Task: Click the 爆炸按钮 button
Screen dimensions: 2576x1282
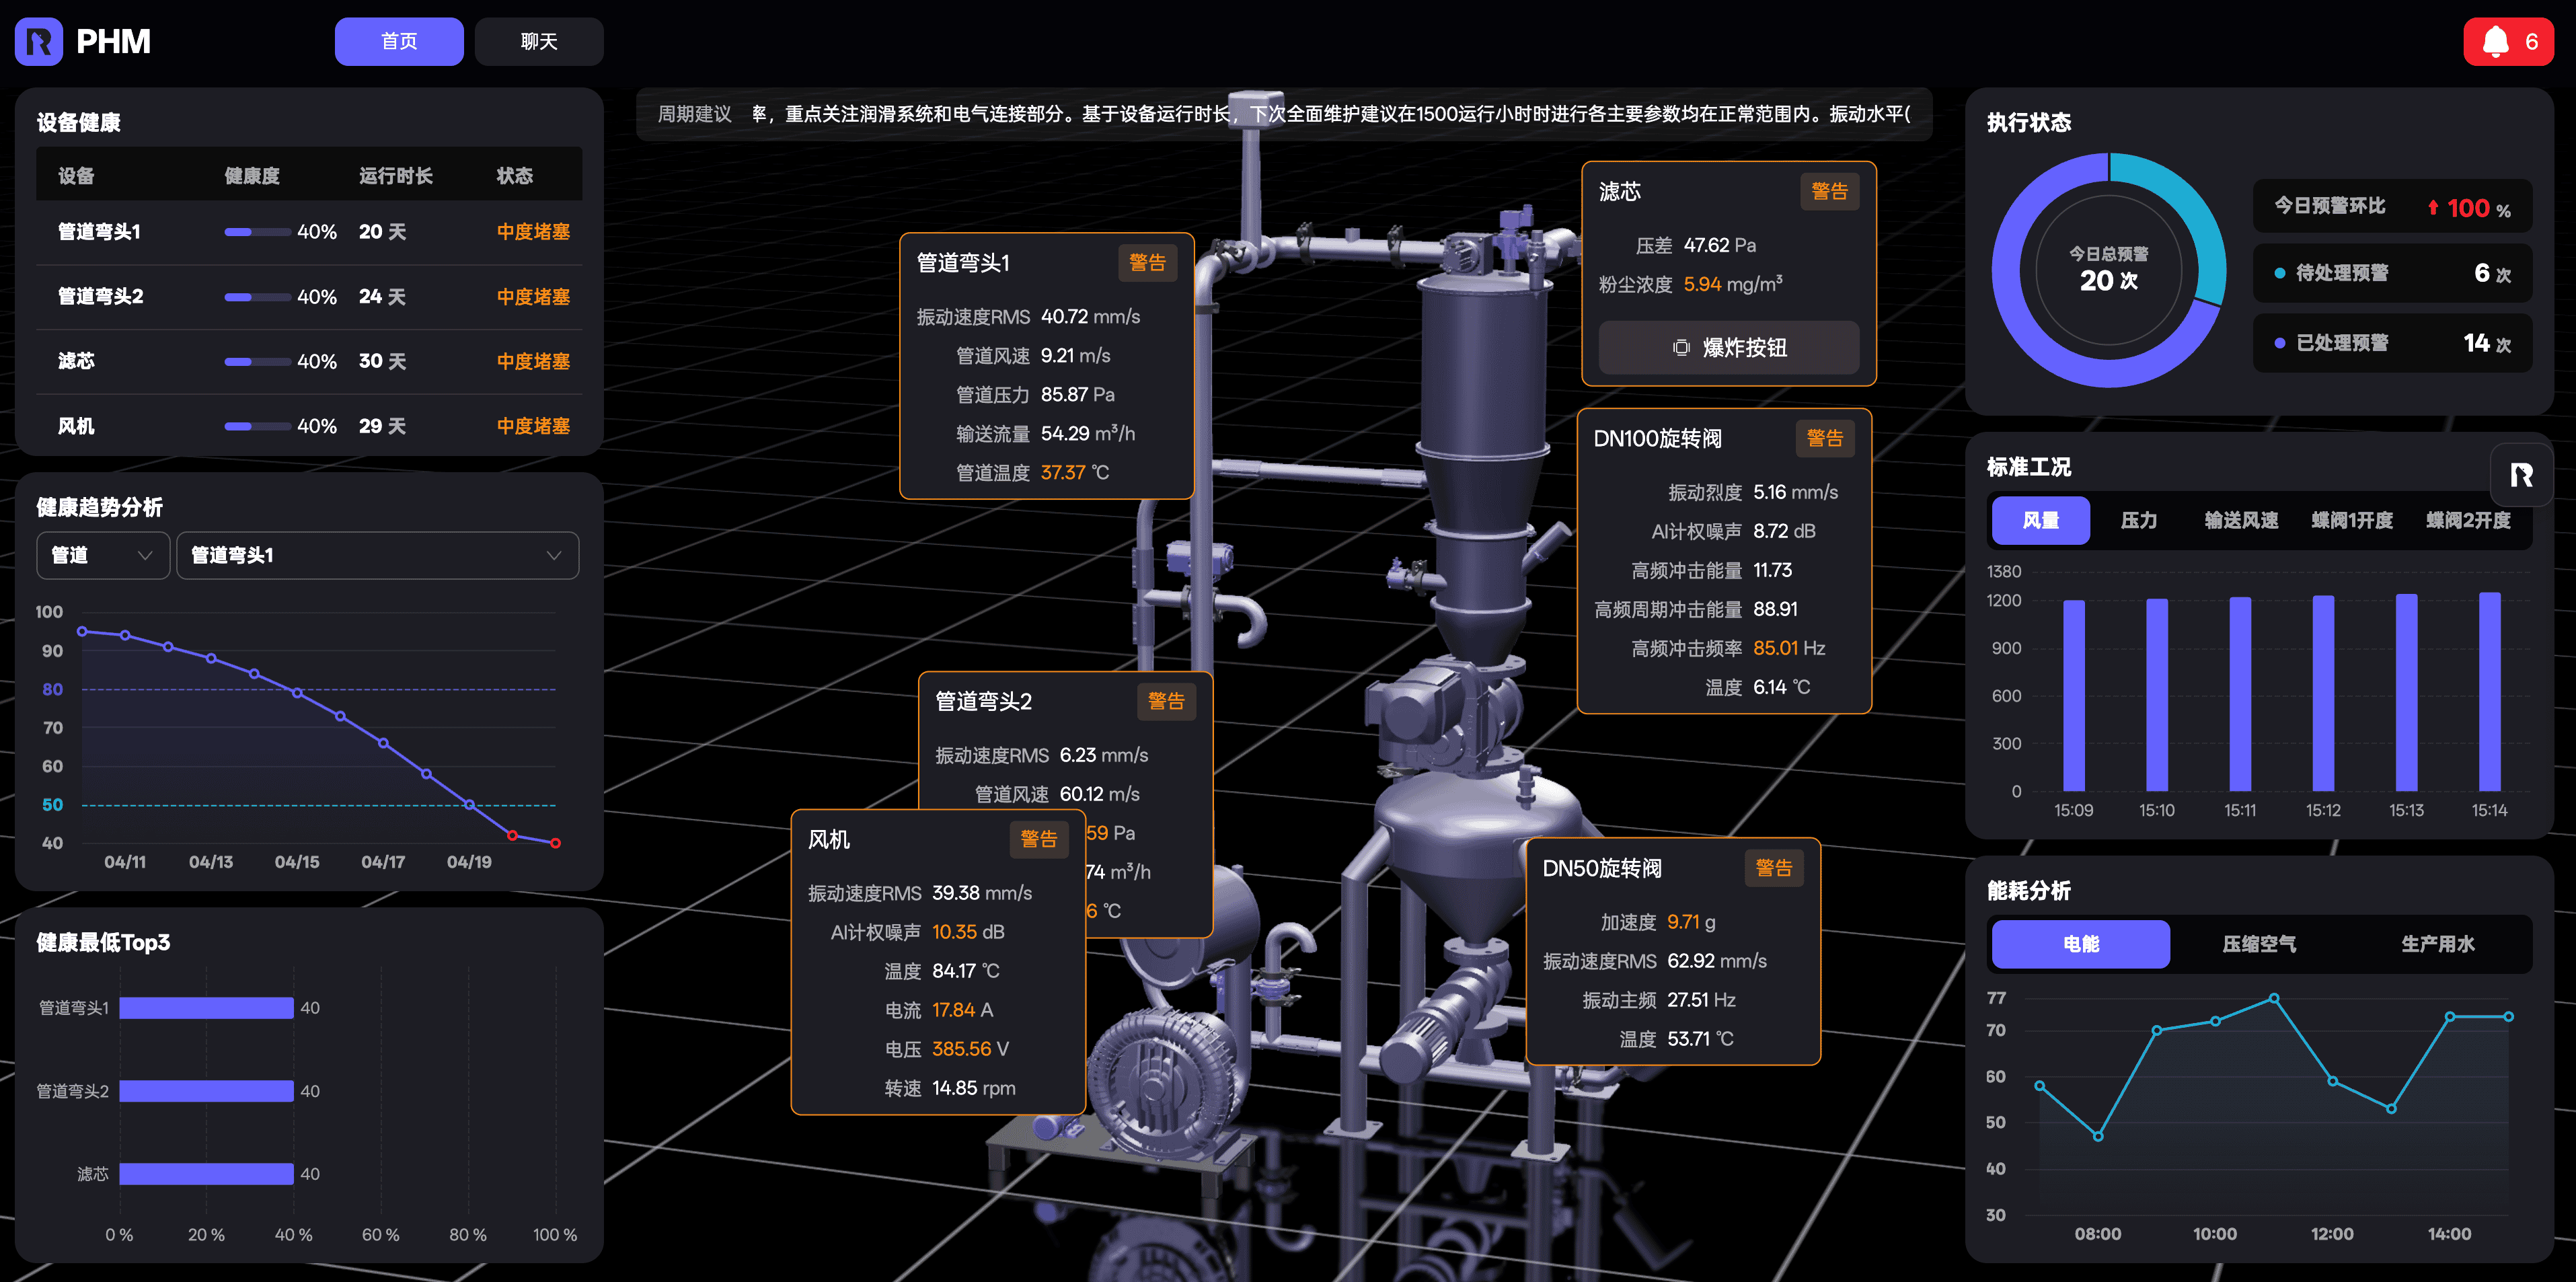Action: (x=1729, y=347)
